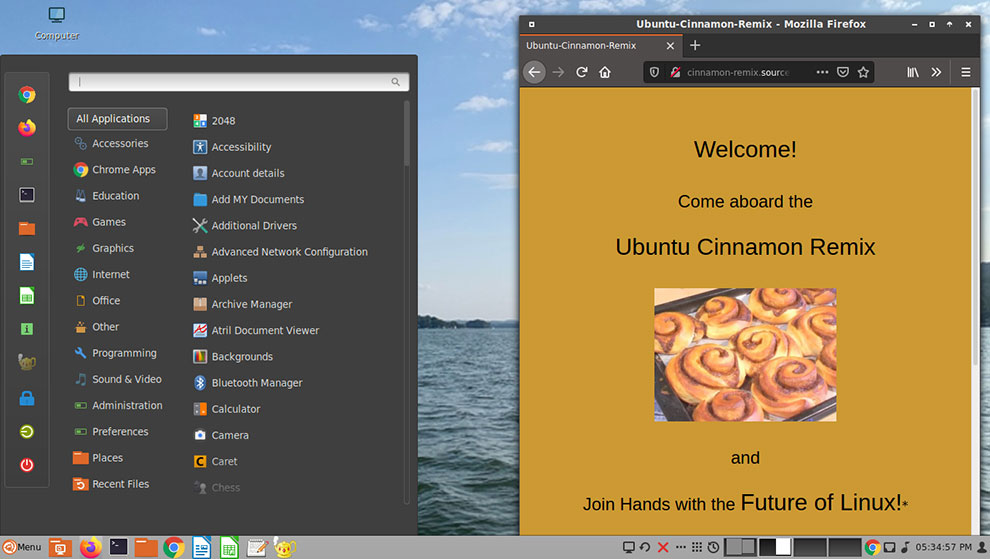
Task: Reload the Firefox page
Action: pos(581,72)
